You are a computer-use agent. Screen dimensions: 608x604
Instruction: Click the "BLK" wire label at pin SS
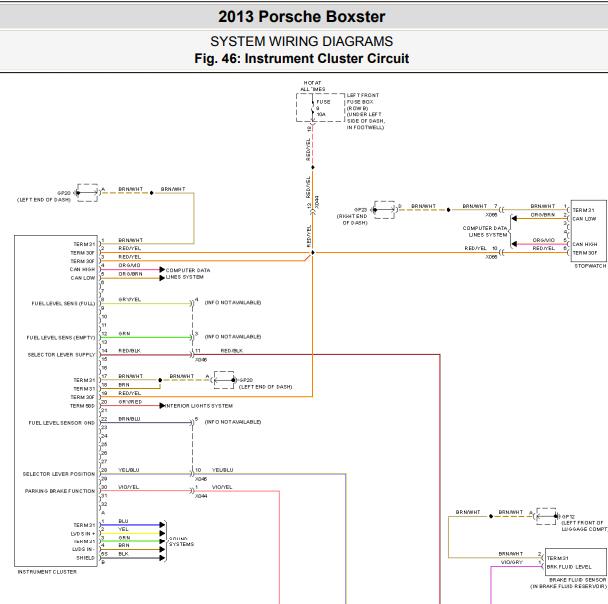[x=123, y=554]
